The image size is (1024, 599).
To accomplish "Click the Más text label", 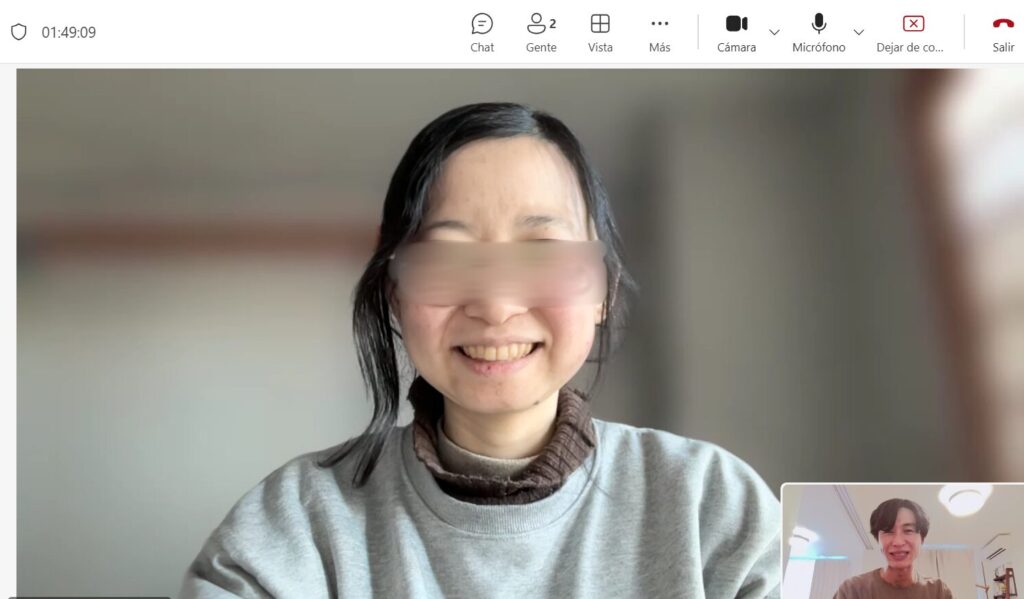I will click(659, 47).
